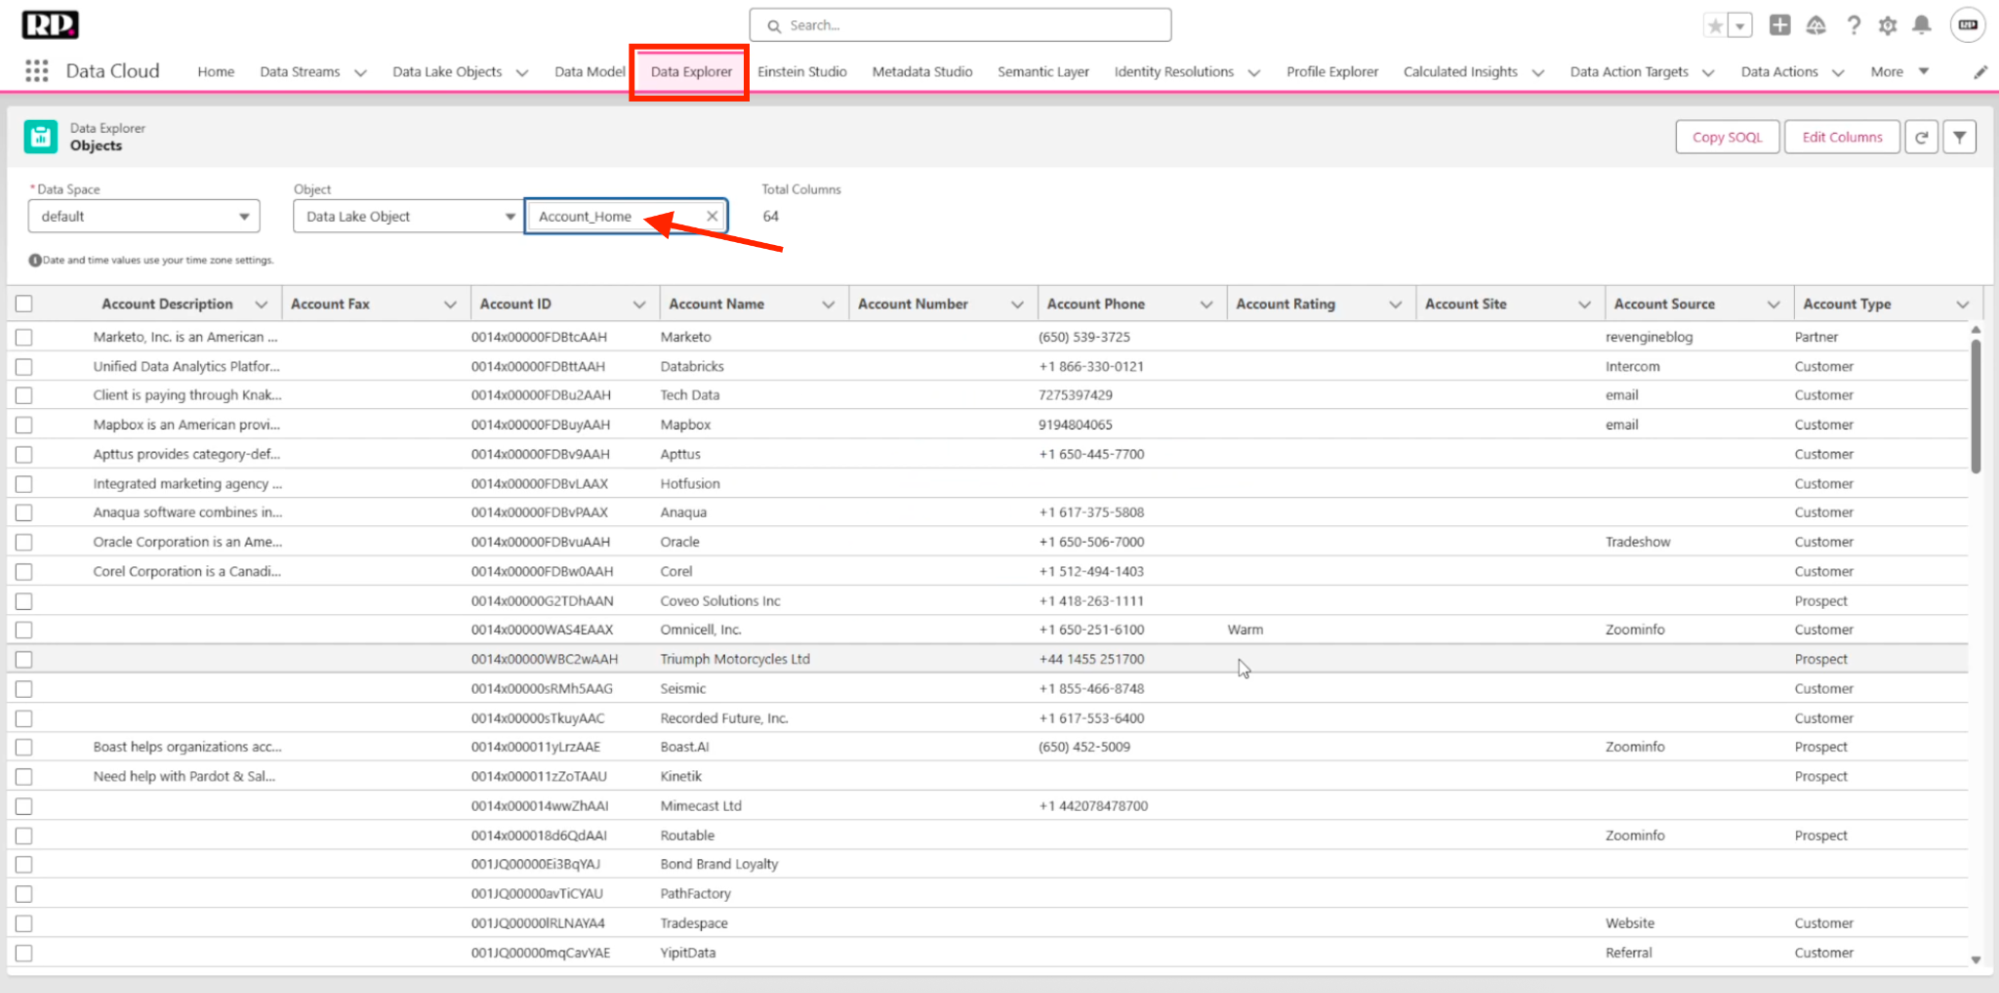The height and width of the screenshot is (993, 1999).
Task: Click the Copy SOQL button
Action: 1726,137
